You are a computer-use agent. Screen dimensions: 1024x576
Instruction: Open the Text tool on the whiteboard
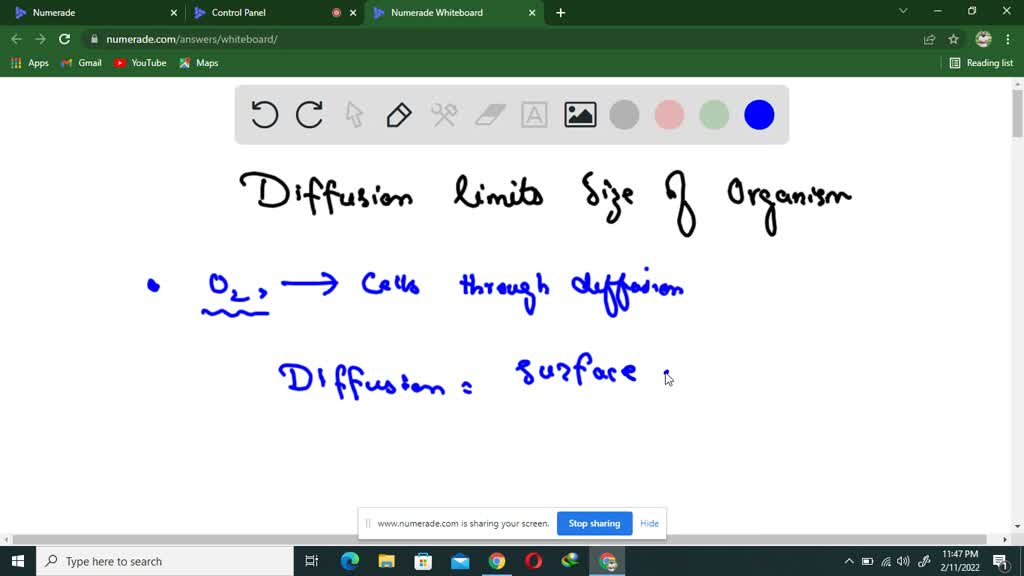(534, 114)
